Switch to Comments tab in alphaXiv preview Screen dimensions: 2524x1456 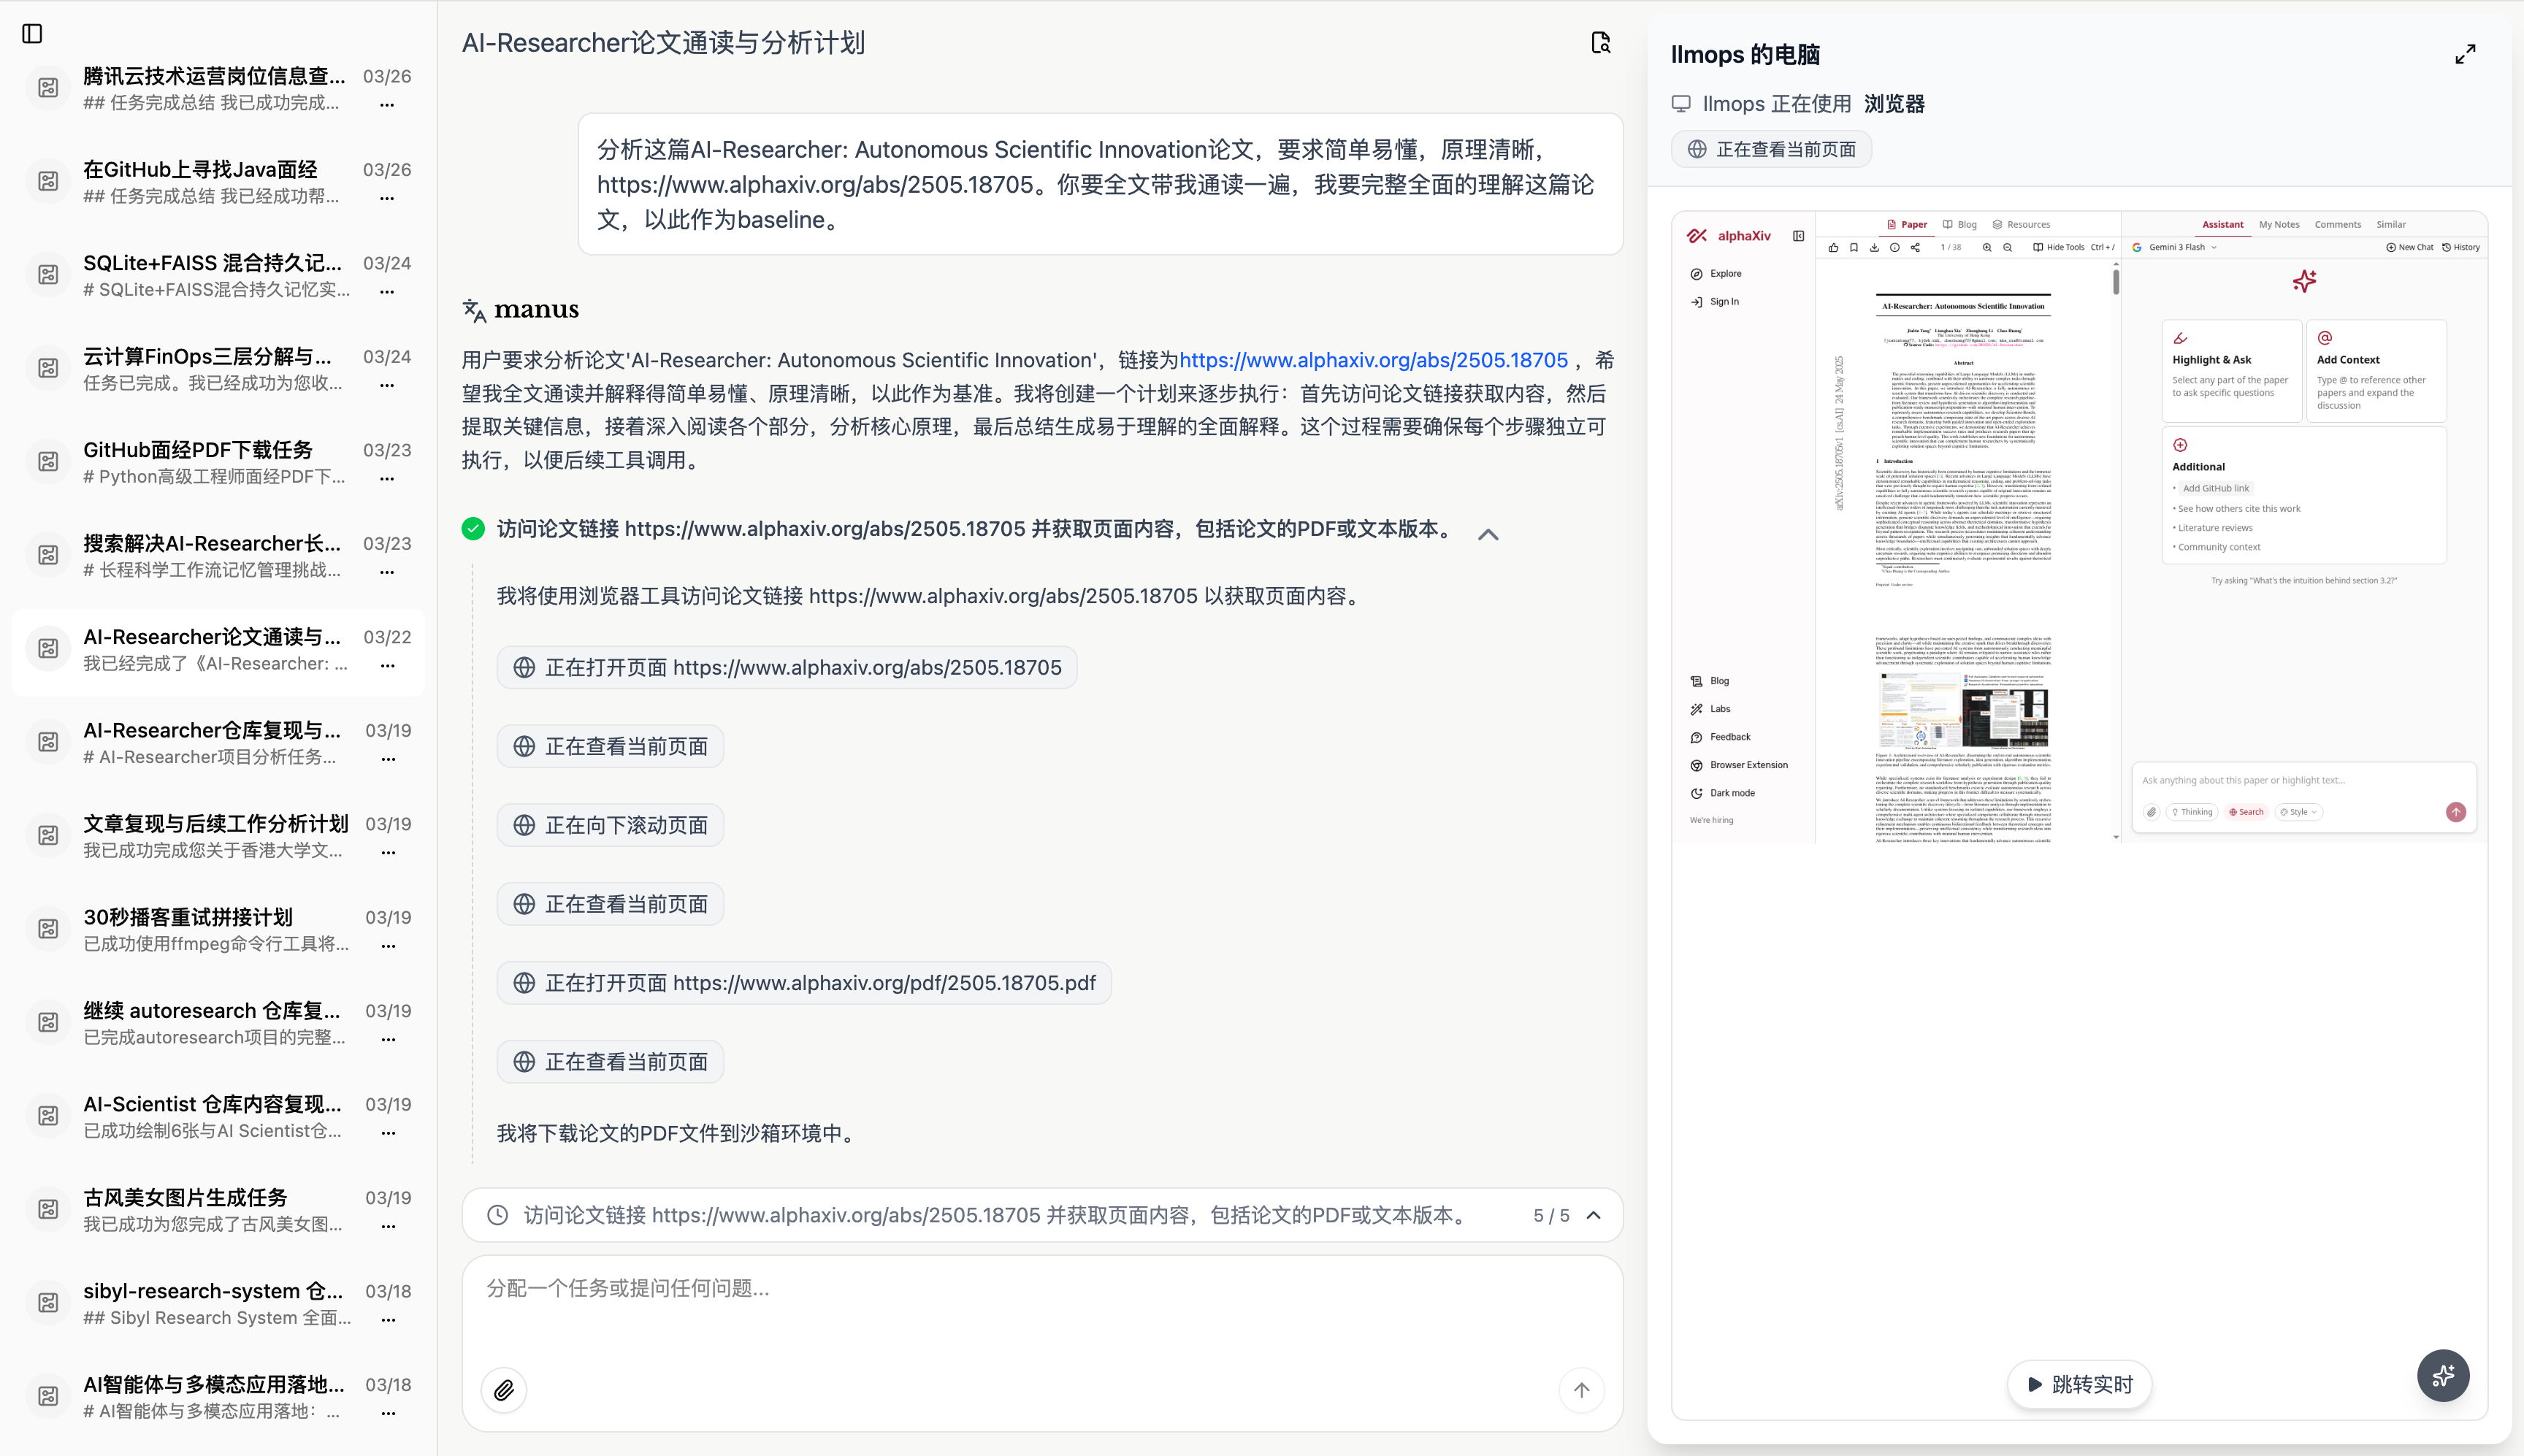(x=2337, y=225)
